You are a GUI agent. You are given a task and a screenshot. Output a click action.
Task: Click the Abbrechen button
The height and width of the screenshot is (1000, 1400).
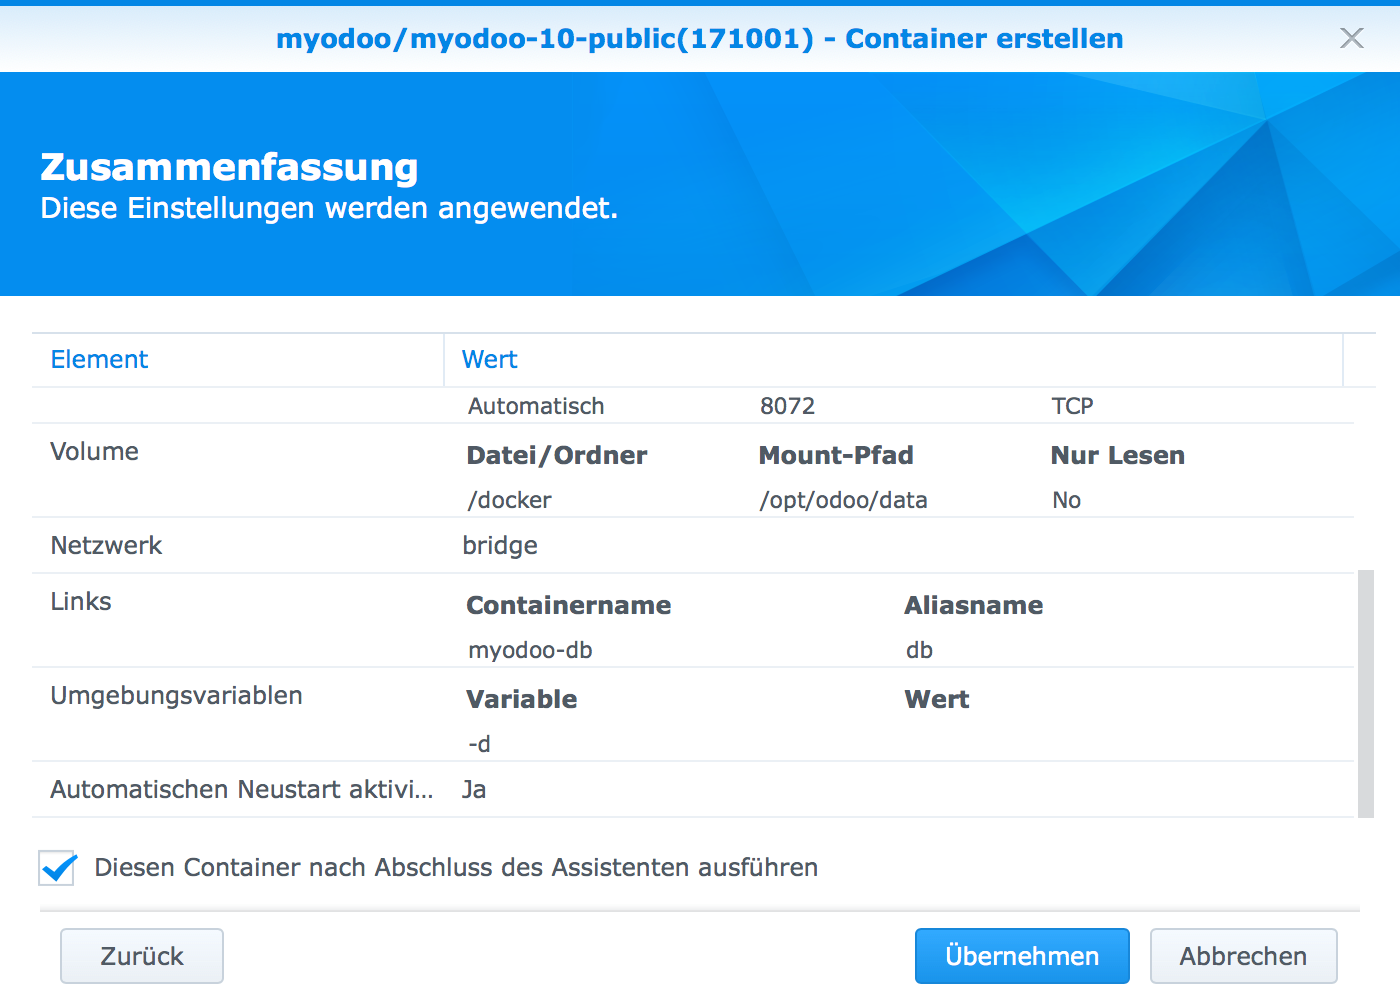point(1243,956)
